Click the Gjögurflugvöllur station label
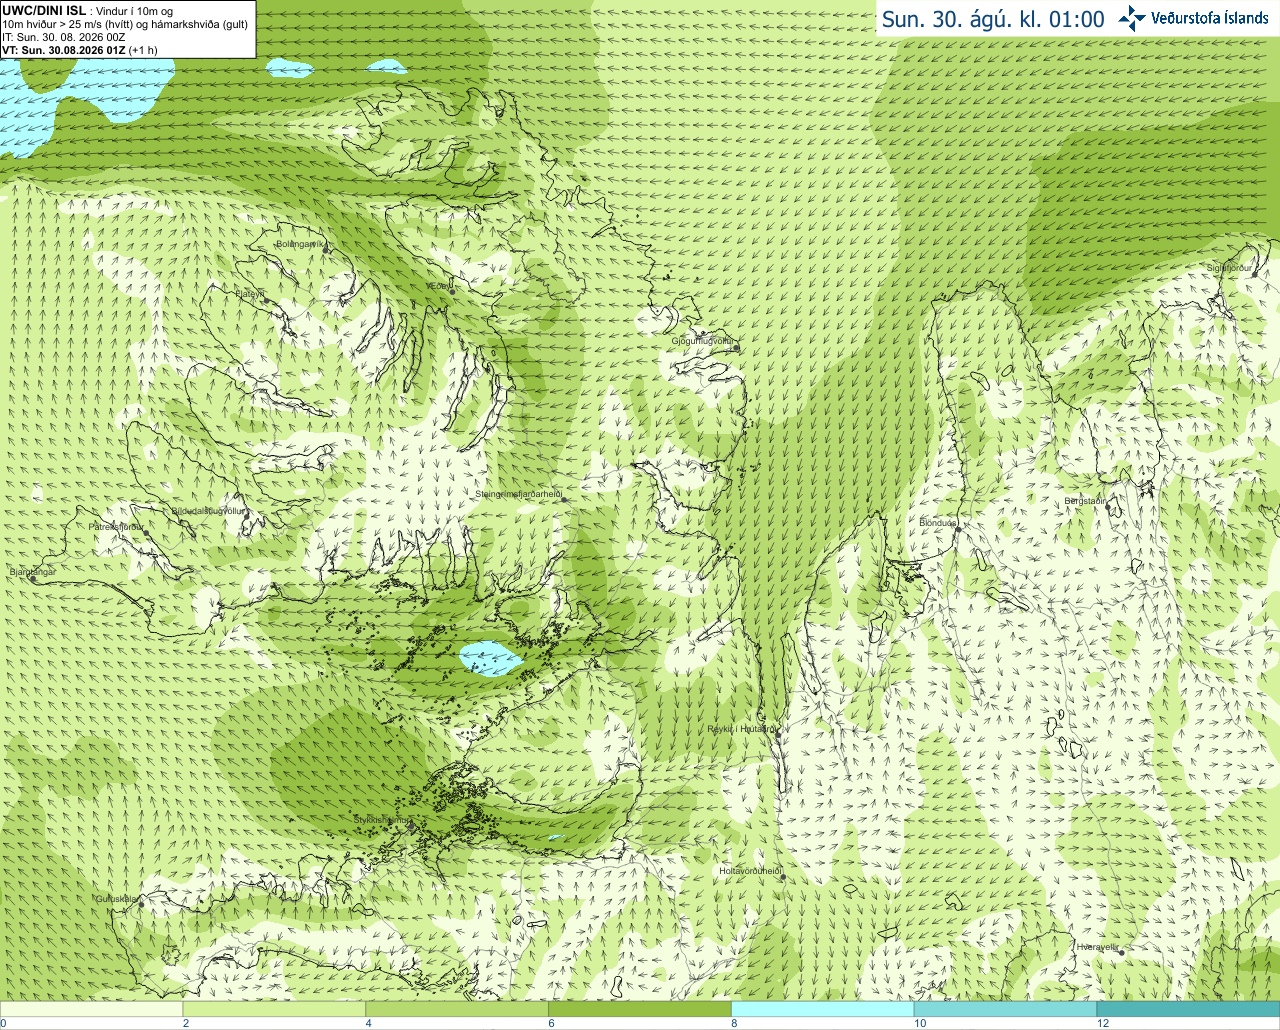 (x=702, y=341)
